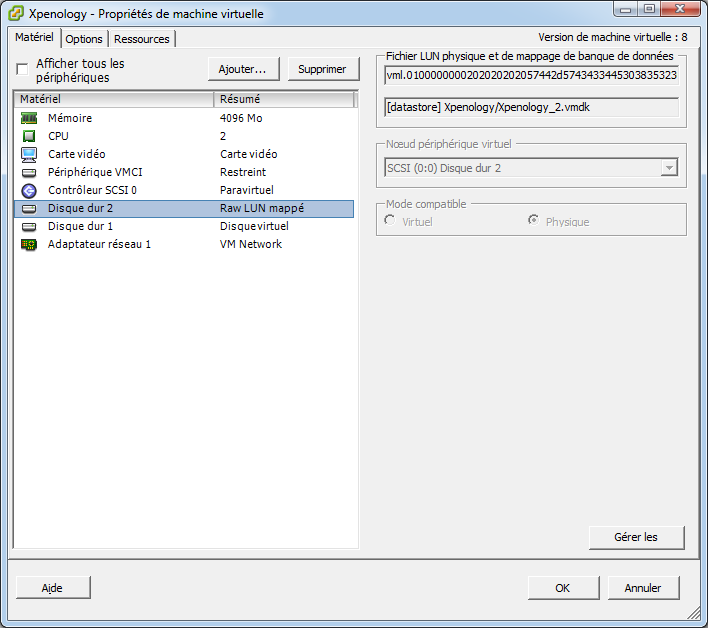The image size is (708, 628).
Task: Maximize the virtual machine properties window
Action: click(649, 9)
